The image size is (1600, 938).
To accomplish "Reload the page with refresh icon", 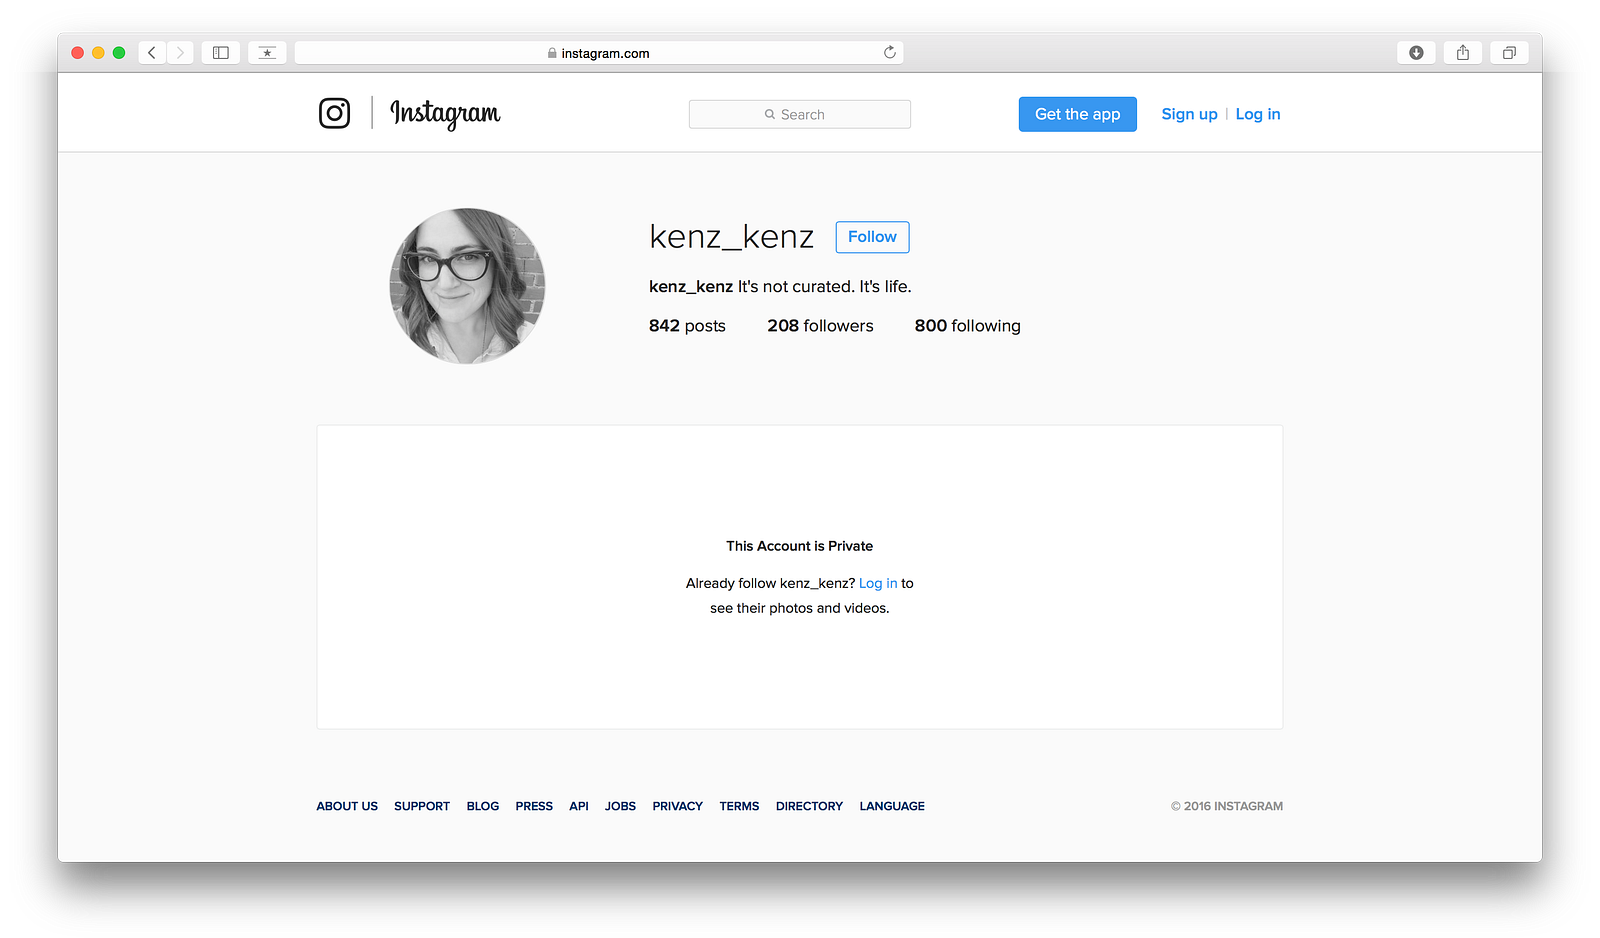I will 889,53.
